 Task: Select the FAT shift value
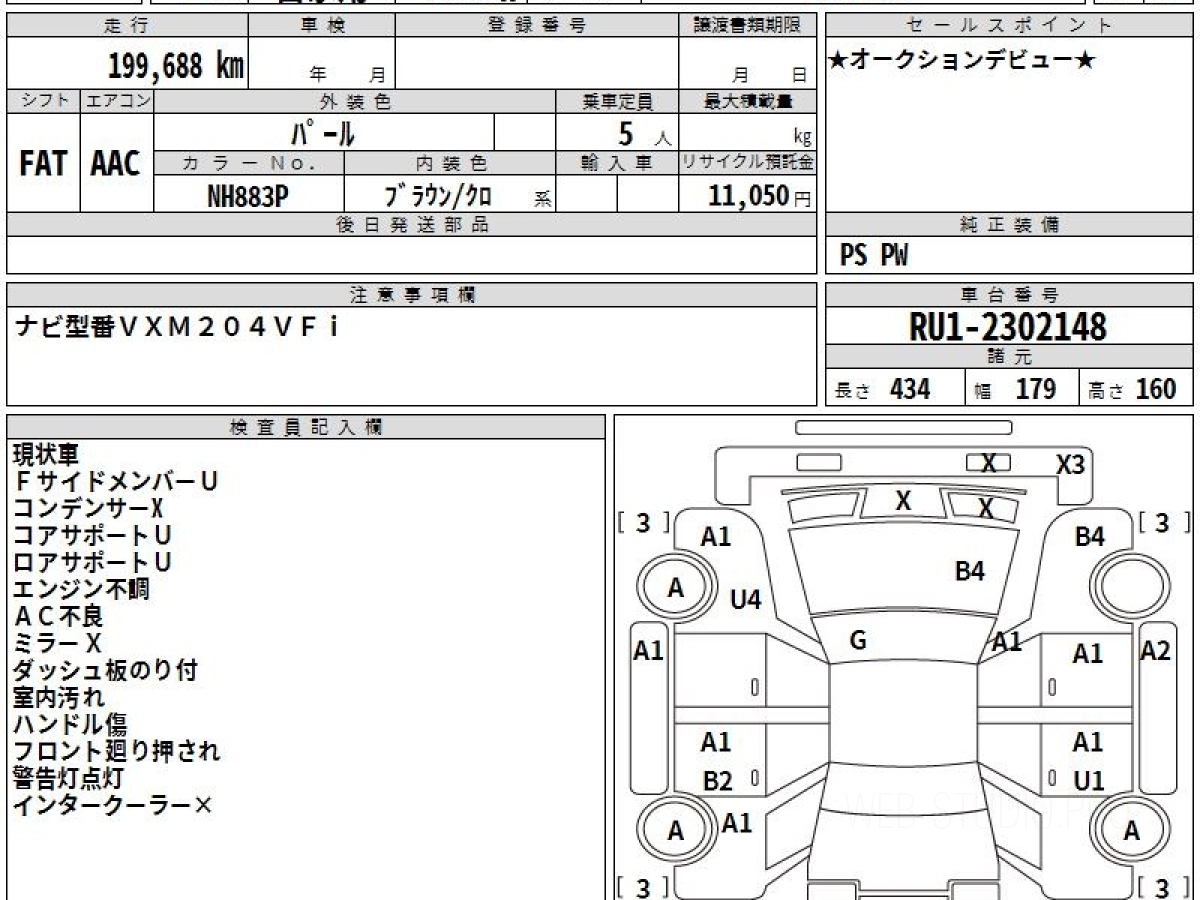(x=43, y=164)
